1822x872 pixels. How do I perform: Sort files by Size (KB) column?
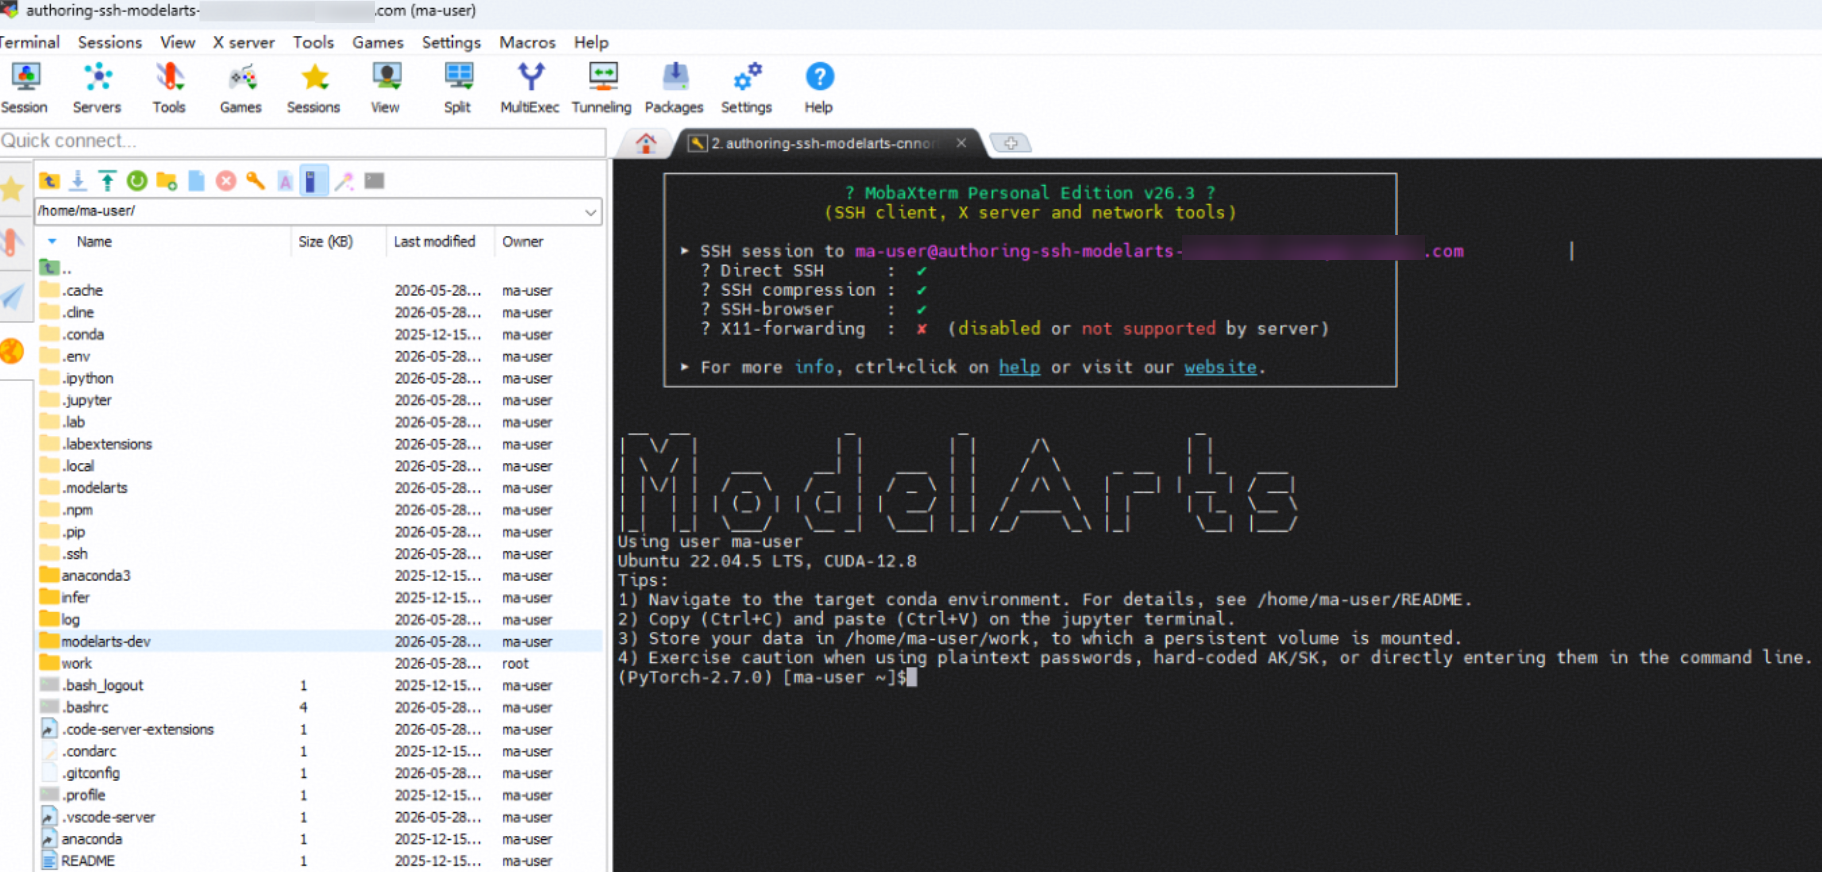pyautogui.click(x=325, y=241)
